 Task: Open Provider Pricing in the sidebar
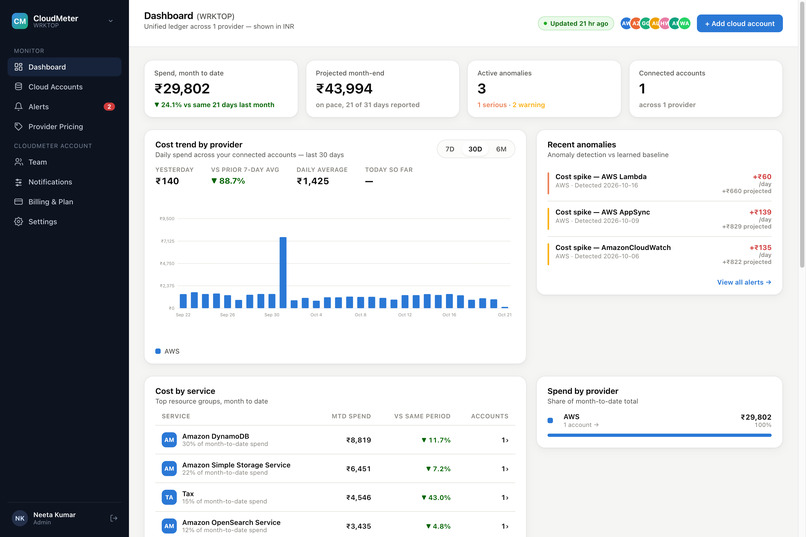[64, 126]
